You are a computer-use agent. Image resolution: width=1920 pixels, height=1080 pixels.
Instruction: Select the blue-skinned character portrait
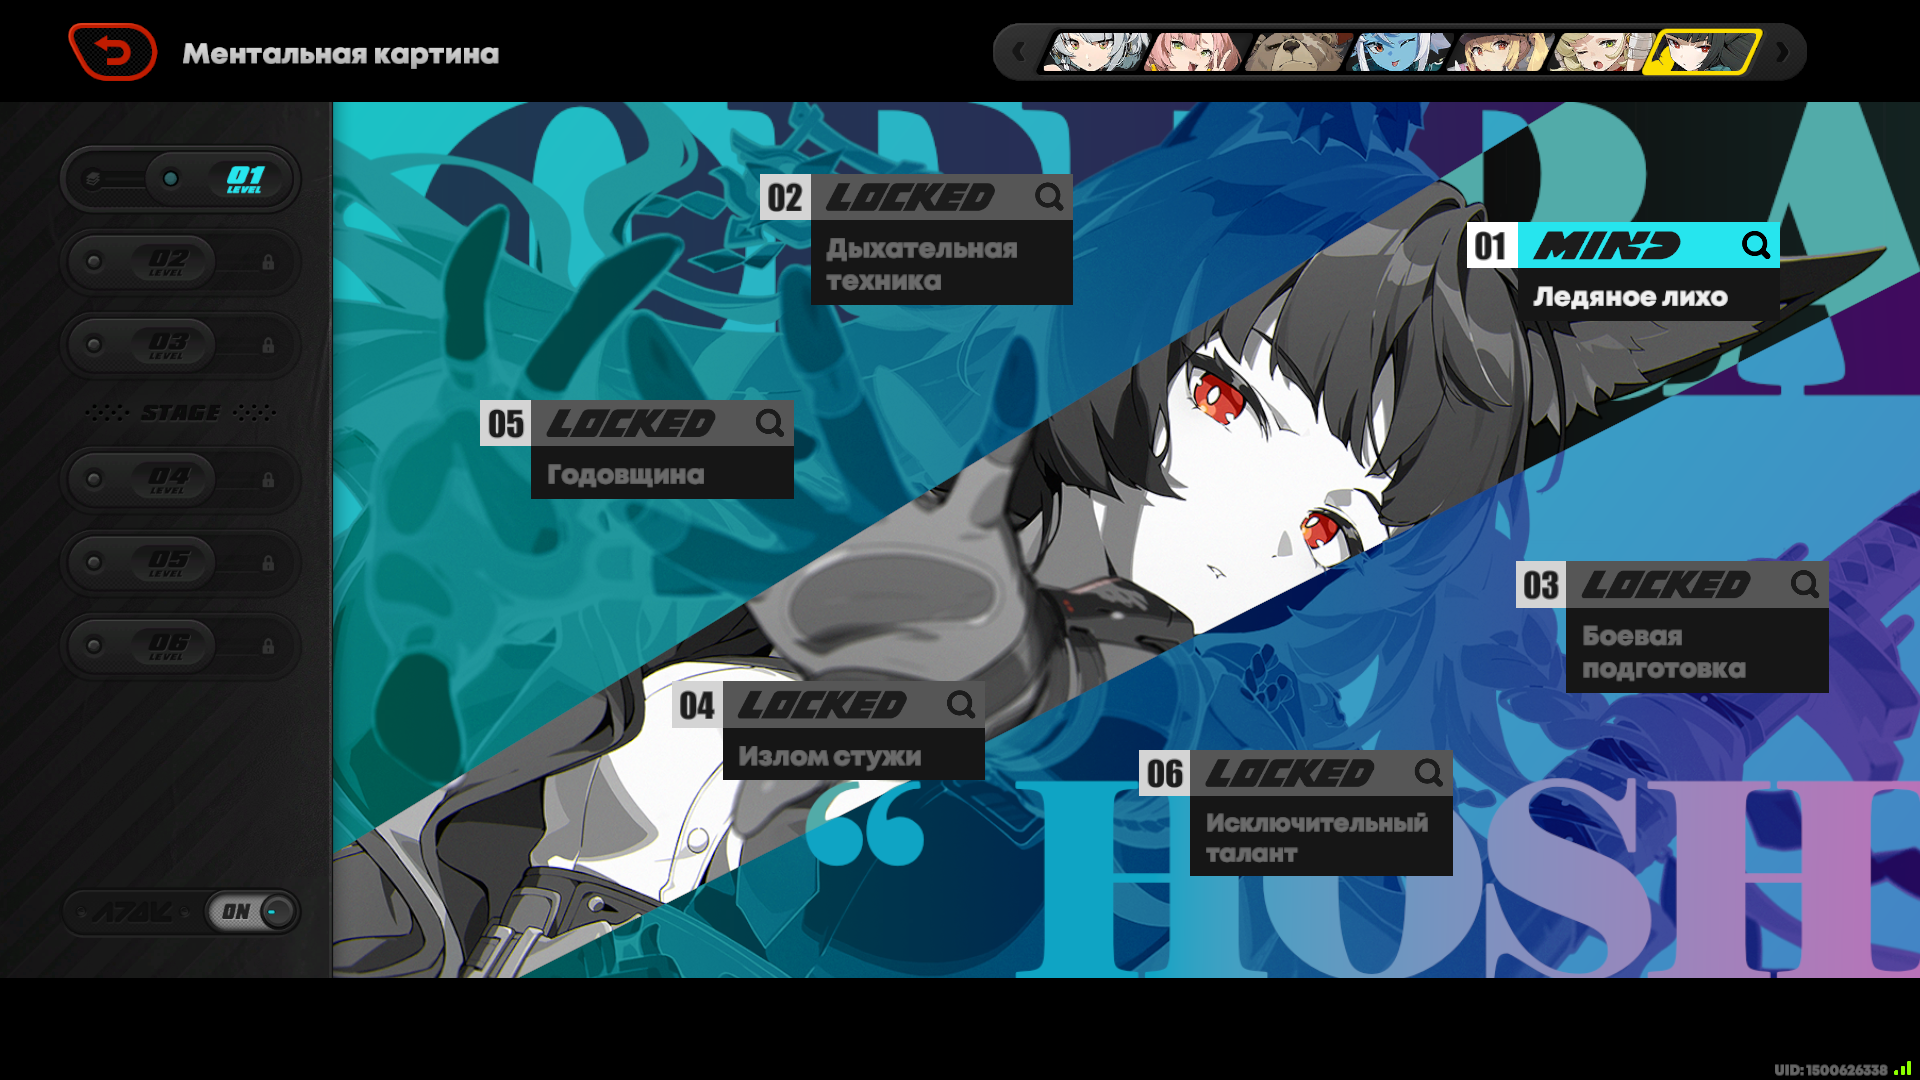(1399, 52)
